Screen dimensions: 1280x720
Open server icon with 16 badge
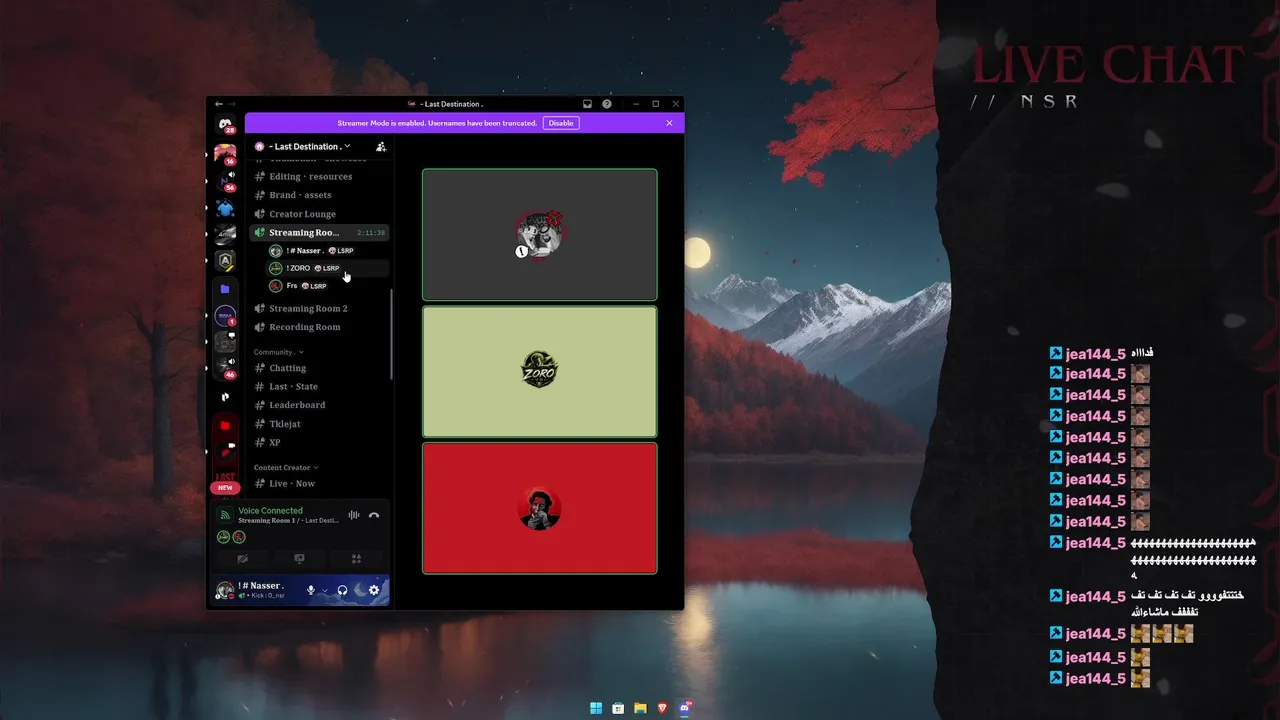[225, 154]
